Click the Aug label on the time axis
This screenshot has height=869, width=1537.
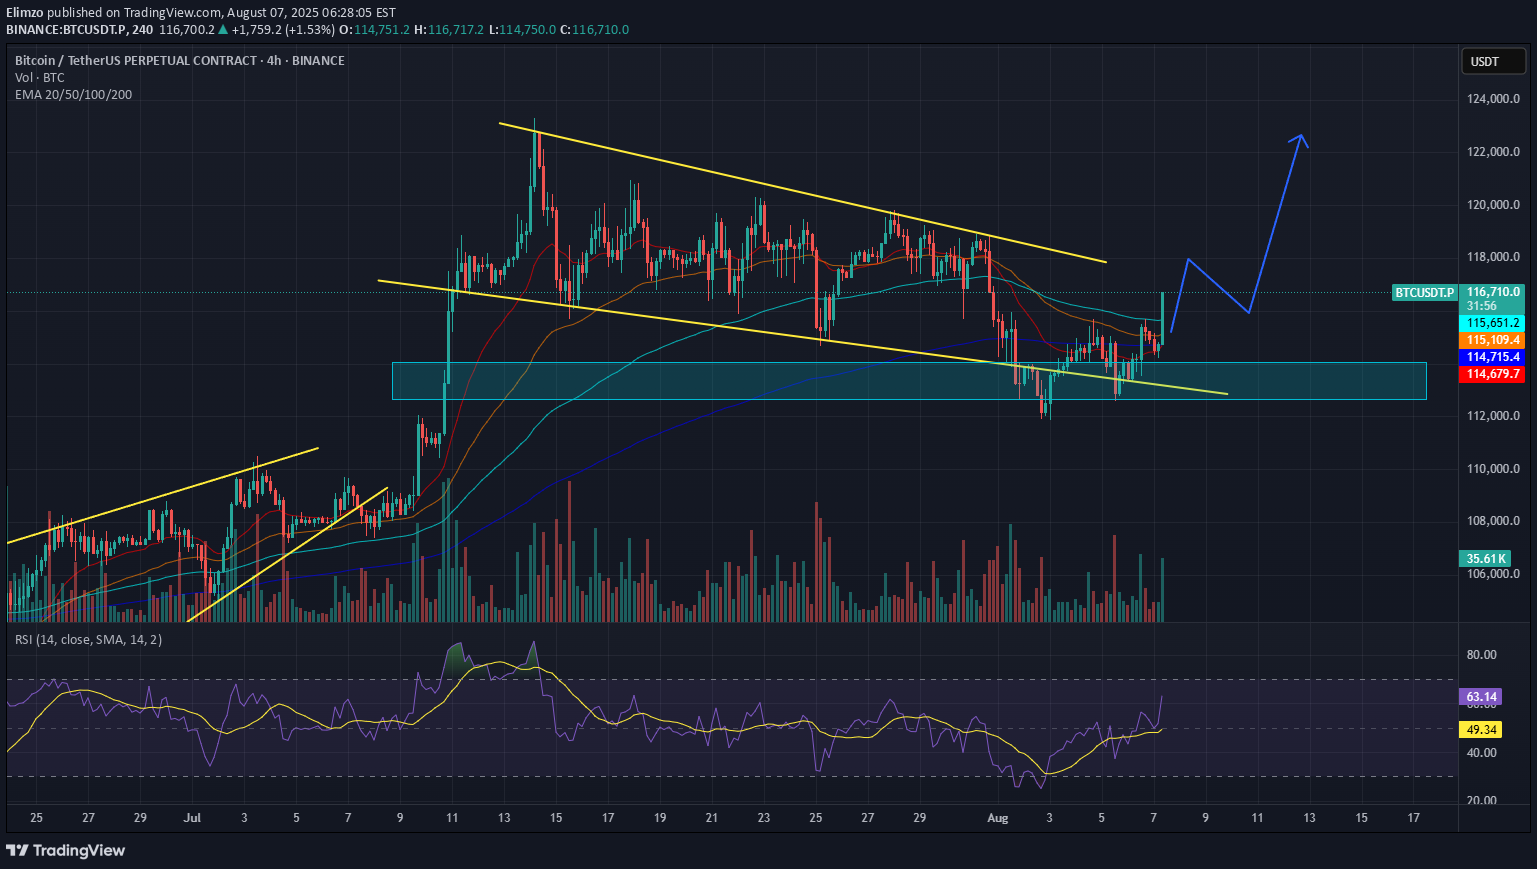(x=997, y=817)
